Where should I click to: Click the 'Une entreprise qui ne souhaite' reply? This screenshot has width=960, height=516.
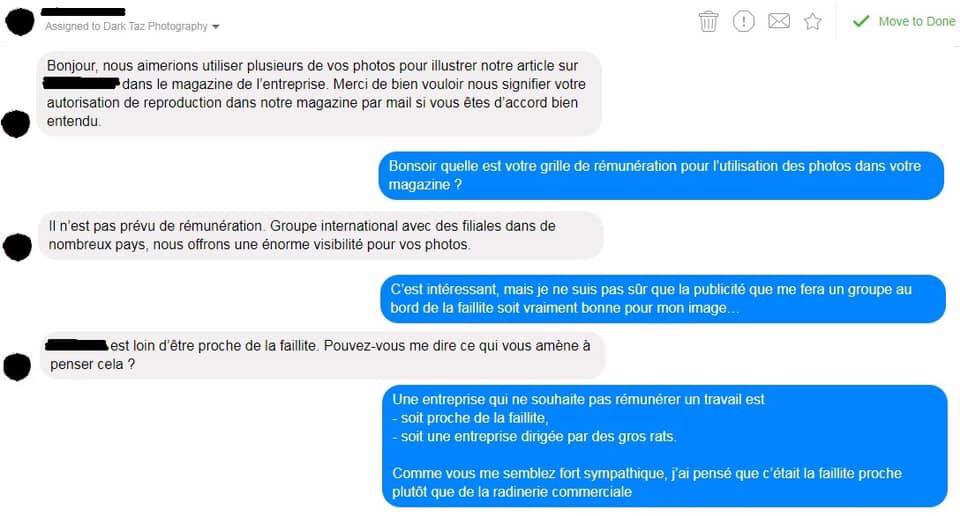tap(665, 446)
